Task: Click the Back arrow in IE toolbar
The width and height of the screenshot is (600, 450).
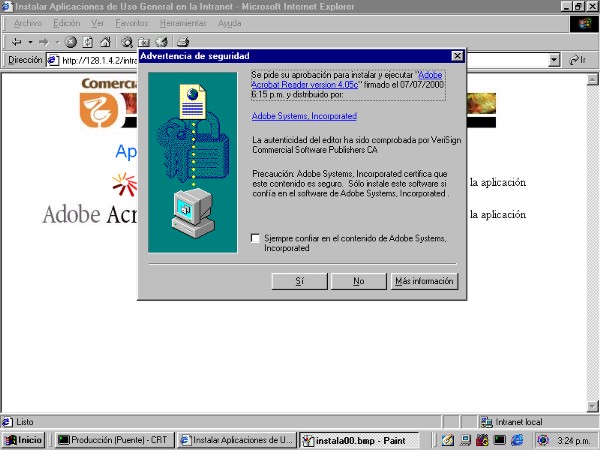Action: click(x=17, y=42)
